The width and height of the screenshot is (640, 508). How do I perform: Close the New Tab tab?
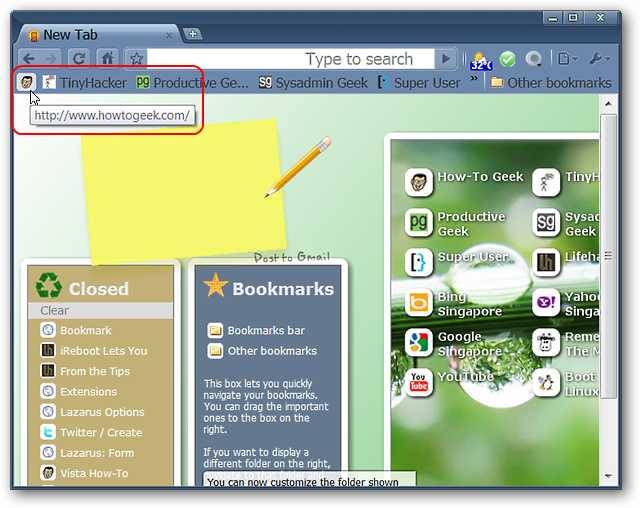pyautogui.click(x=169, y=36)
